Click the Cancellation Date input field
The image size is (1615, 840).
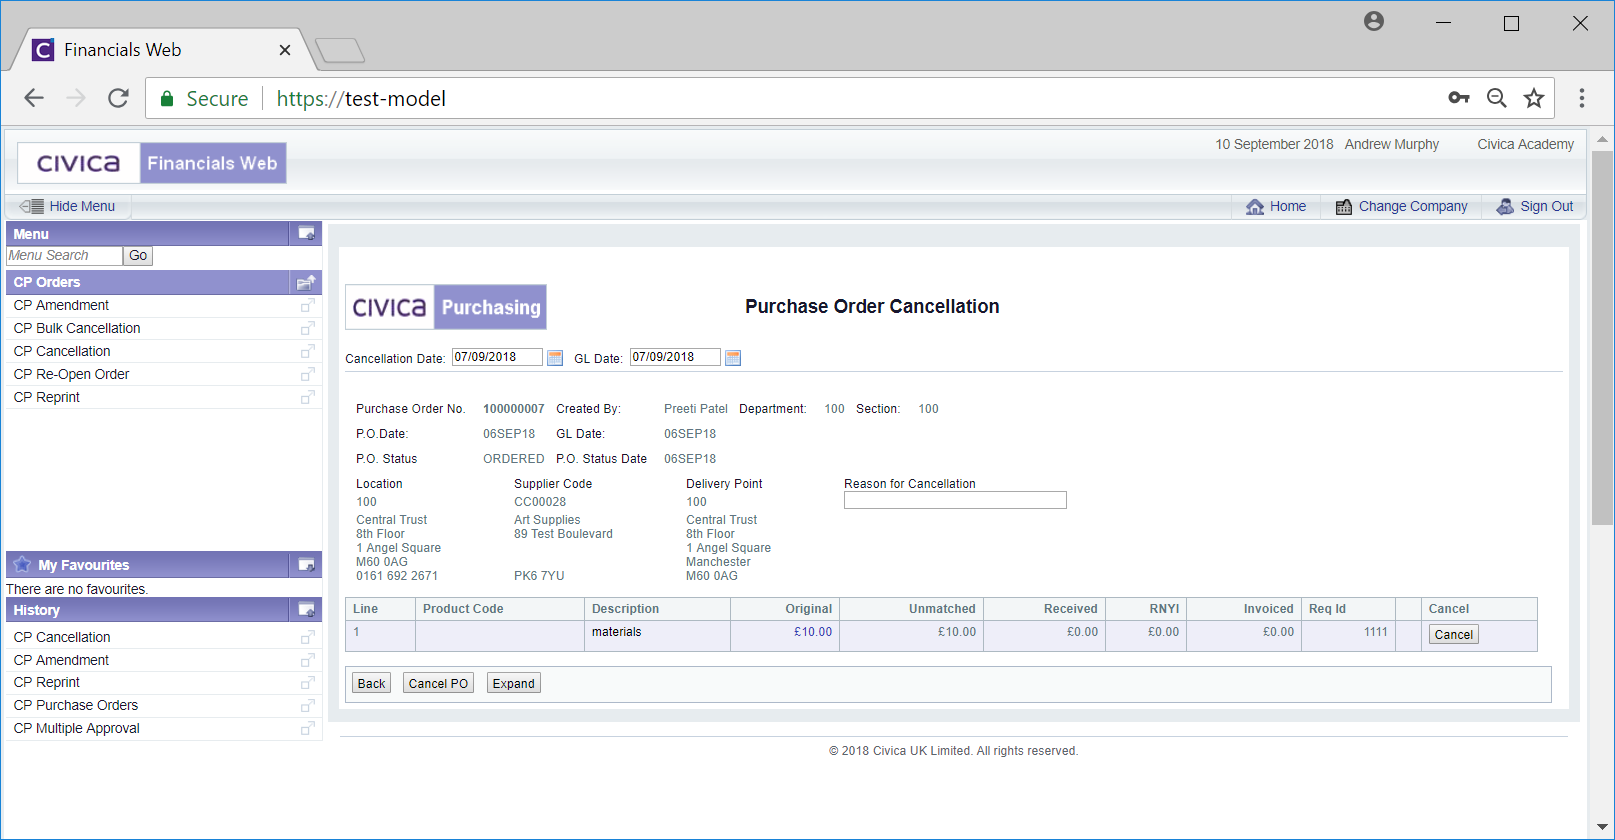point(497,357)
